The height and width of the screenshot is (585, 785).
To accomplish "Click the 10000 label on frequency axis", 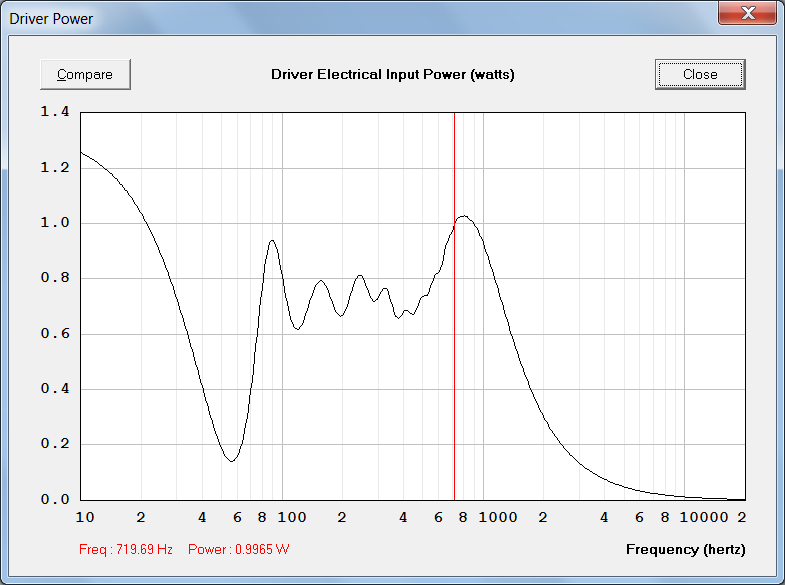I will tap(704, 517).
